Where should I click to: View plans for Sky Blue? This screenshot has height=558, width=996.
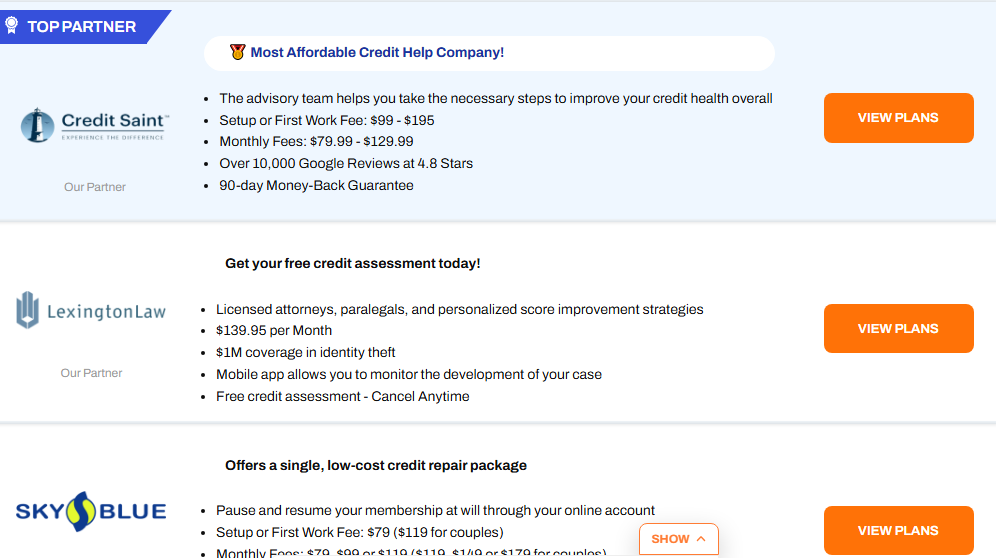[x=898, y=531]
